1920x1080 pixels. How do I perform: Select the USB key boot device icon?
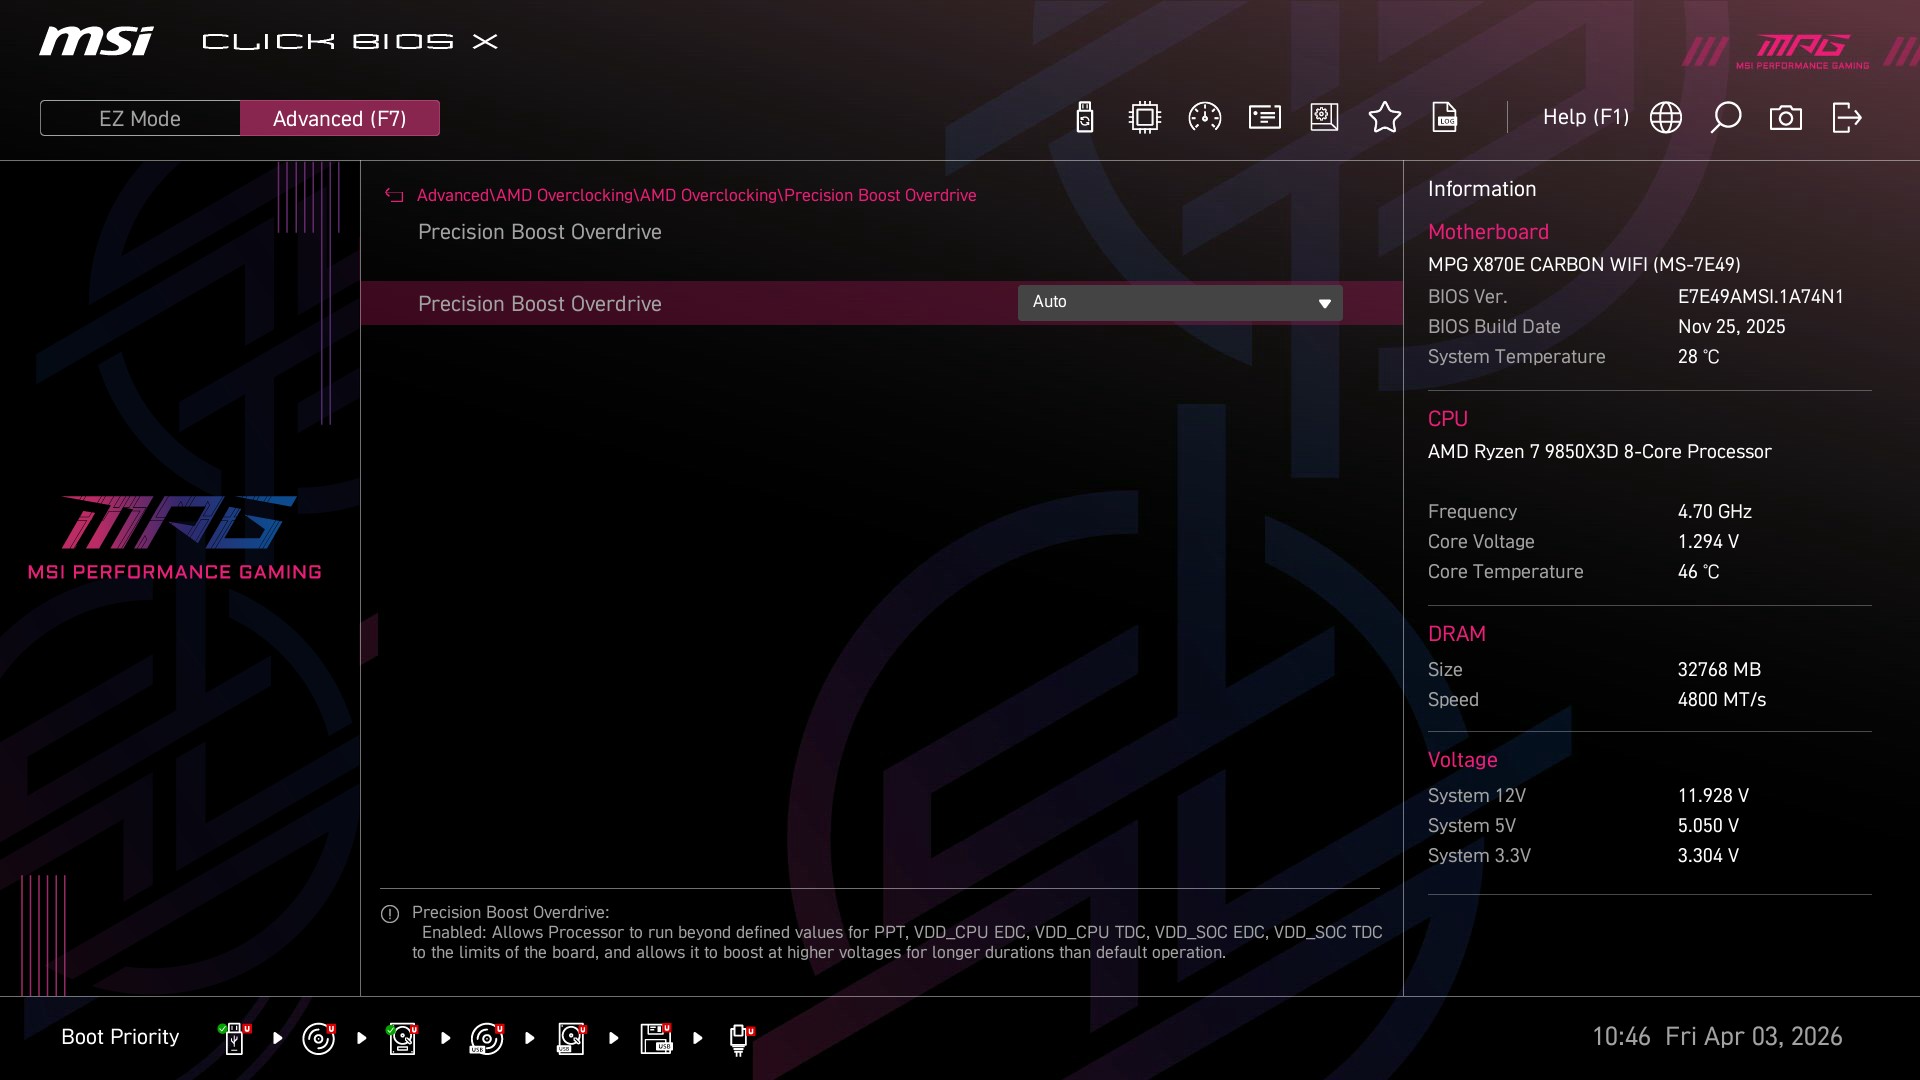click(x=234, y=1038)
